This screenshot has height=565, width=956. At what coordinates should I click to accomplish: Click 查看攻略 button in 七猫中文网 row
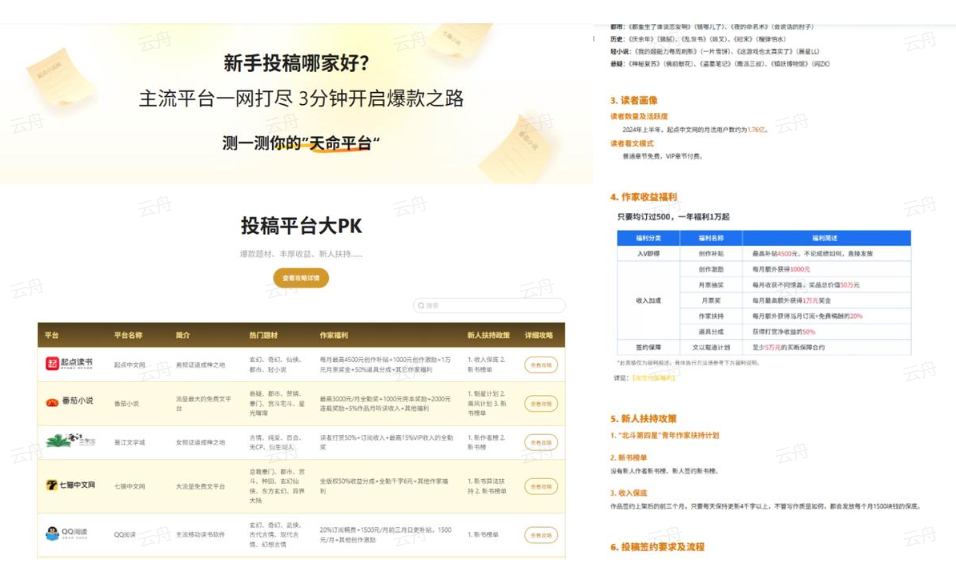click(x=541, y=486)
